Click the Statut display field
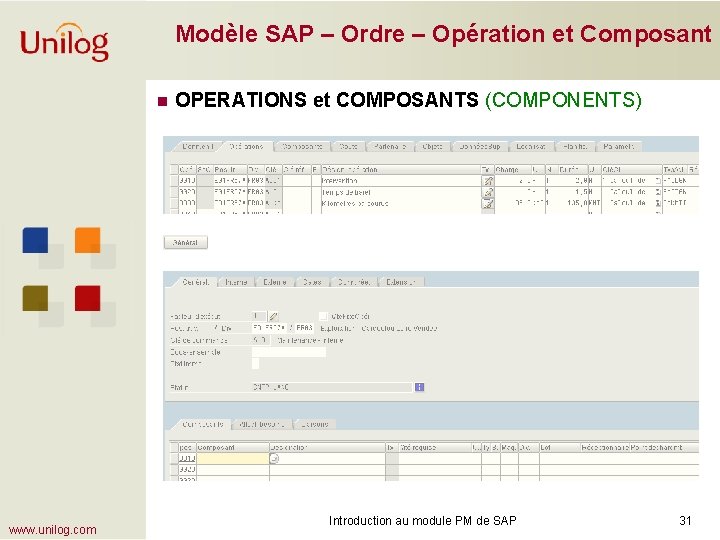Image resolution: width=720 pixels, height=540 pixels. click(332, 387)
